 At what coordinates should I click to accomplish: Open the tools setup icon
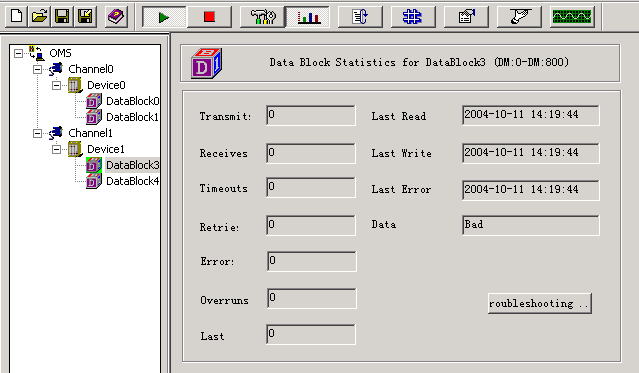click(263, 17)
